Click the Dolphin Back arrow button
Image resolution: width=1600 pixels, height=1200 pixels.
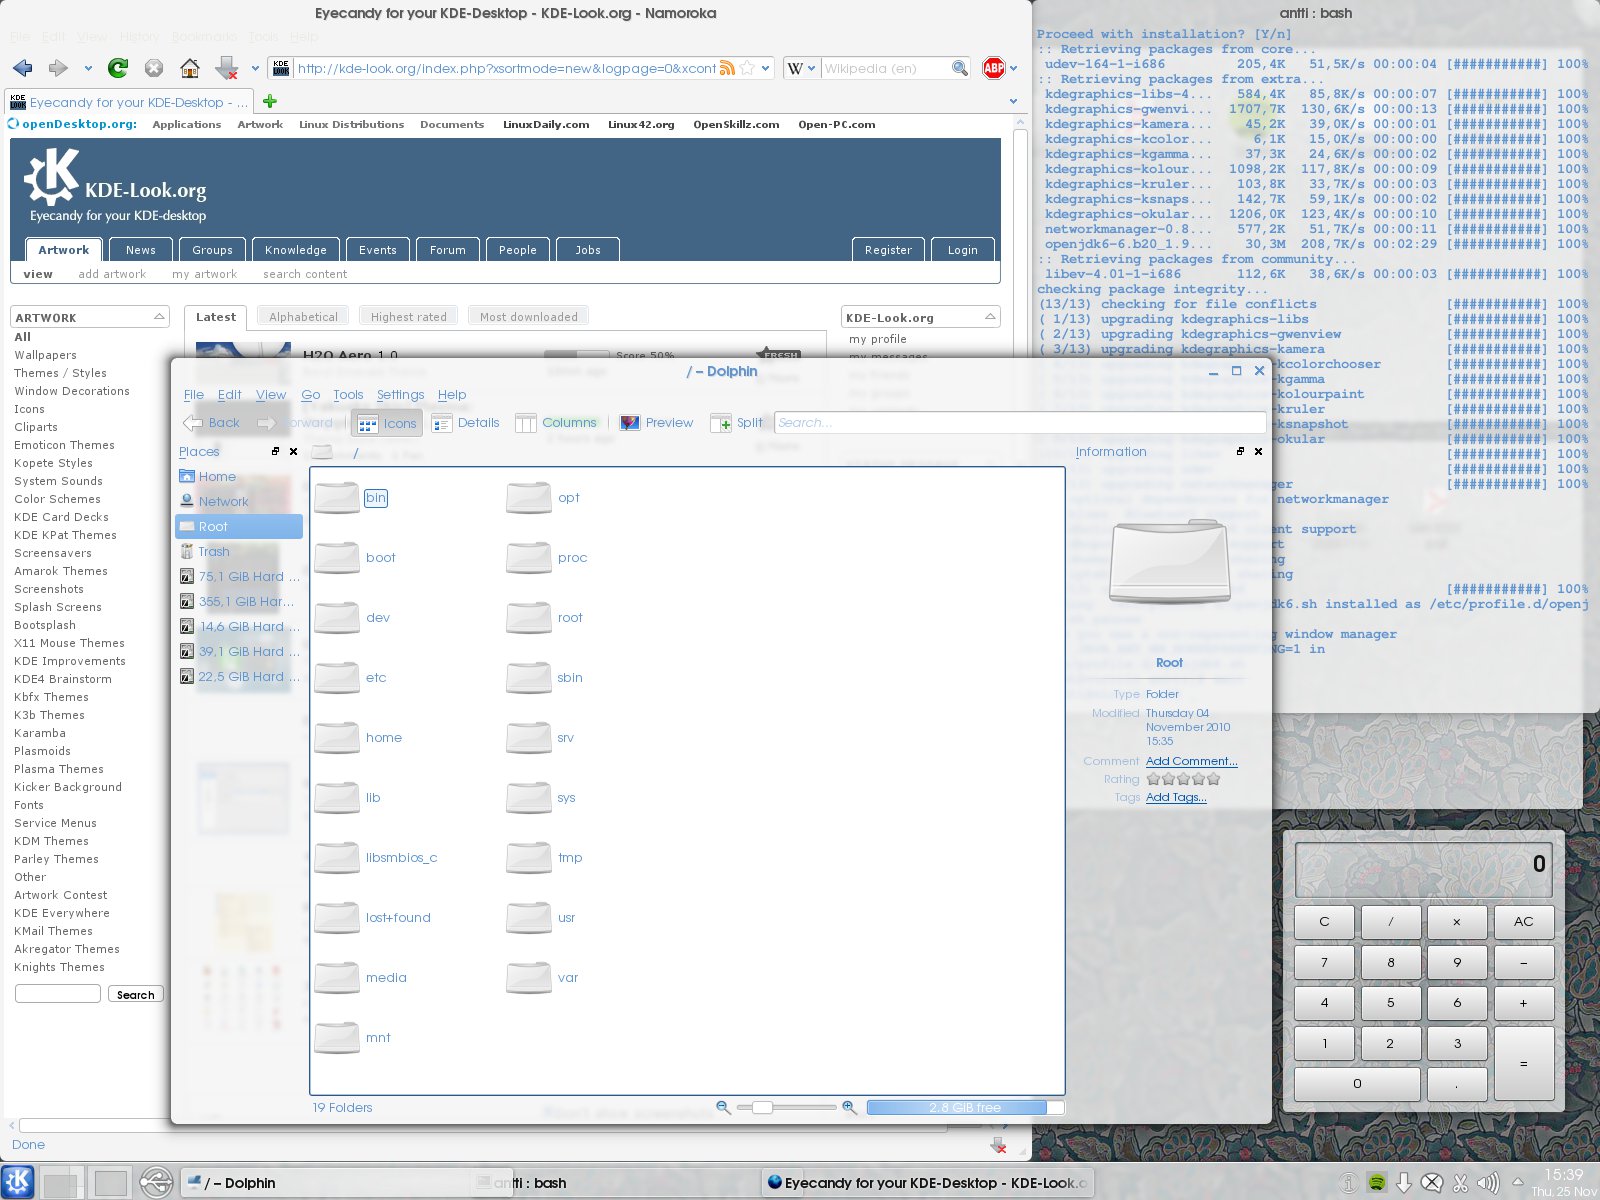click(x=212, y=423)
